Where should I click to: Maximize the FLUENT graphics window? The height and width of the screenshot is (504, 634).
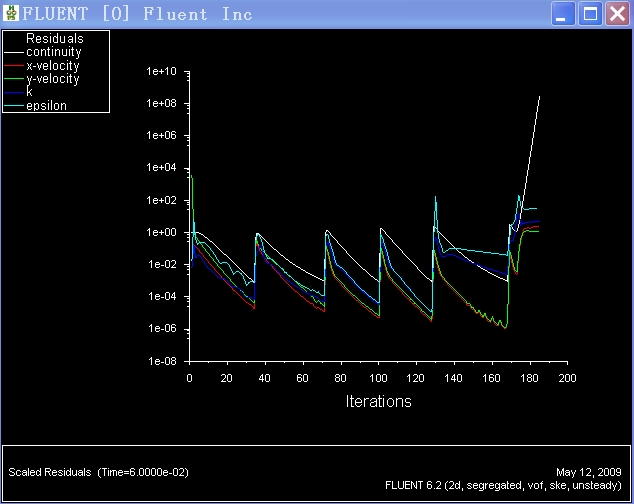tap(591, 14)
